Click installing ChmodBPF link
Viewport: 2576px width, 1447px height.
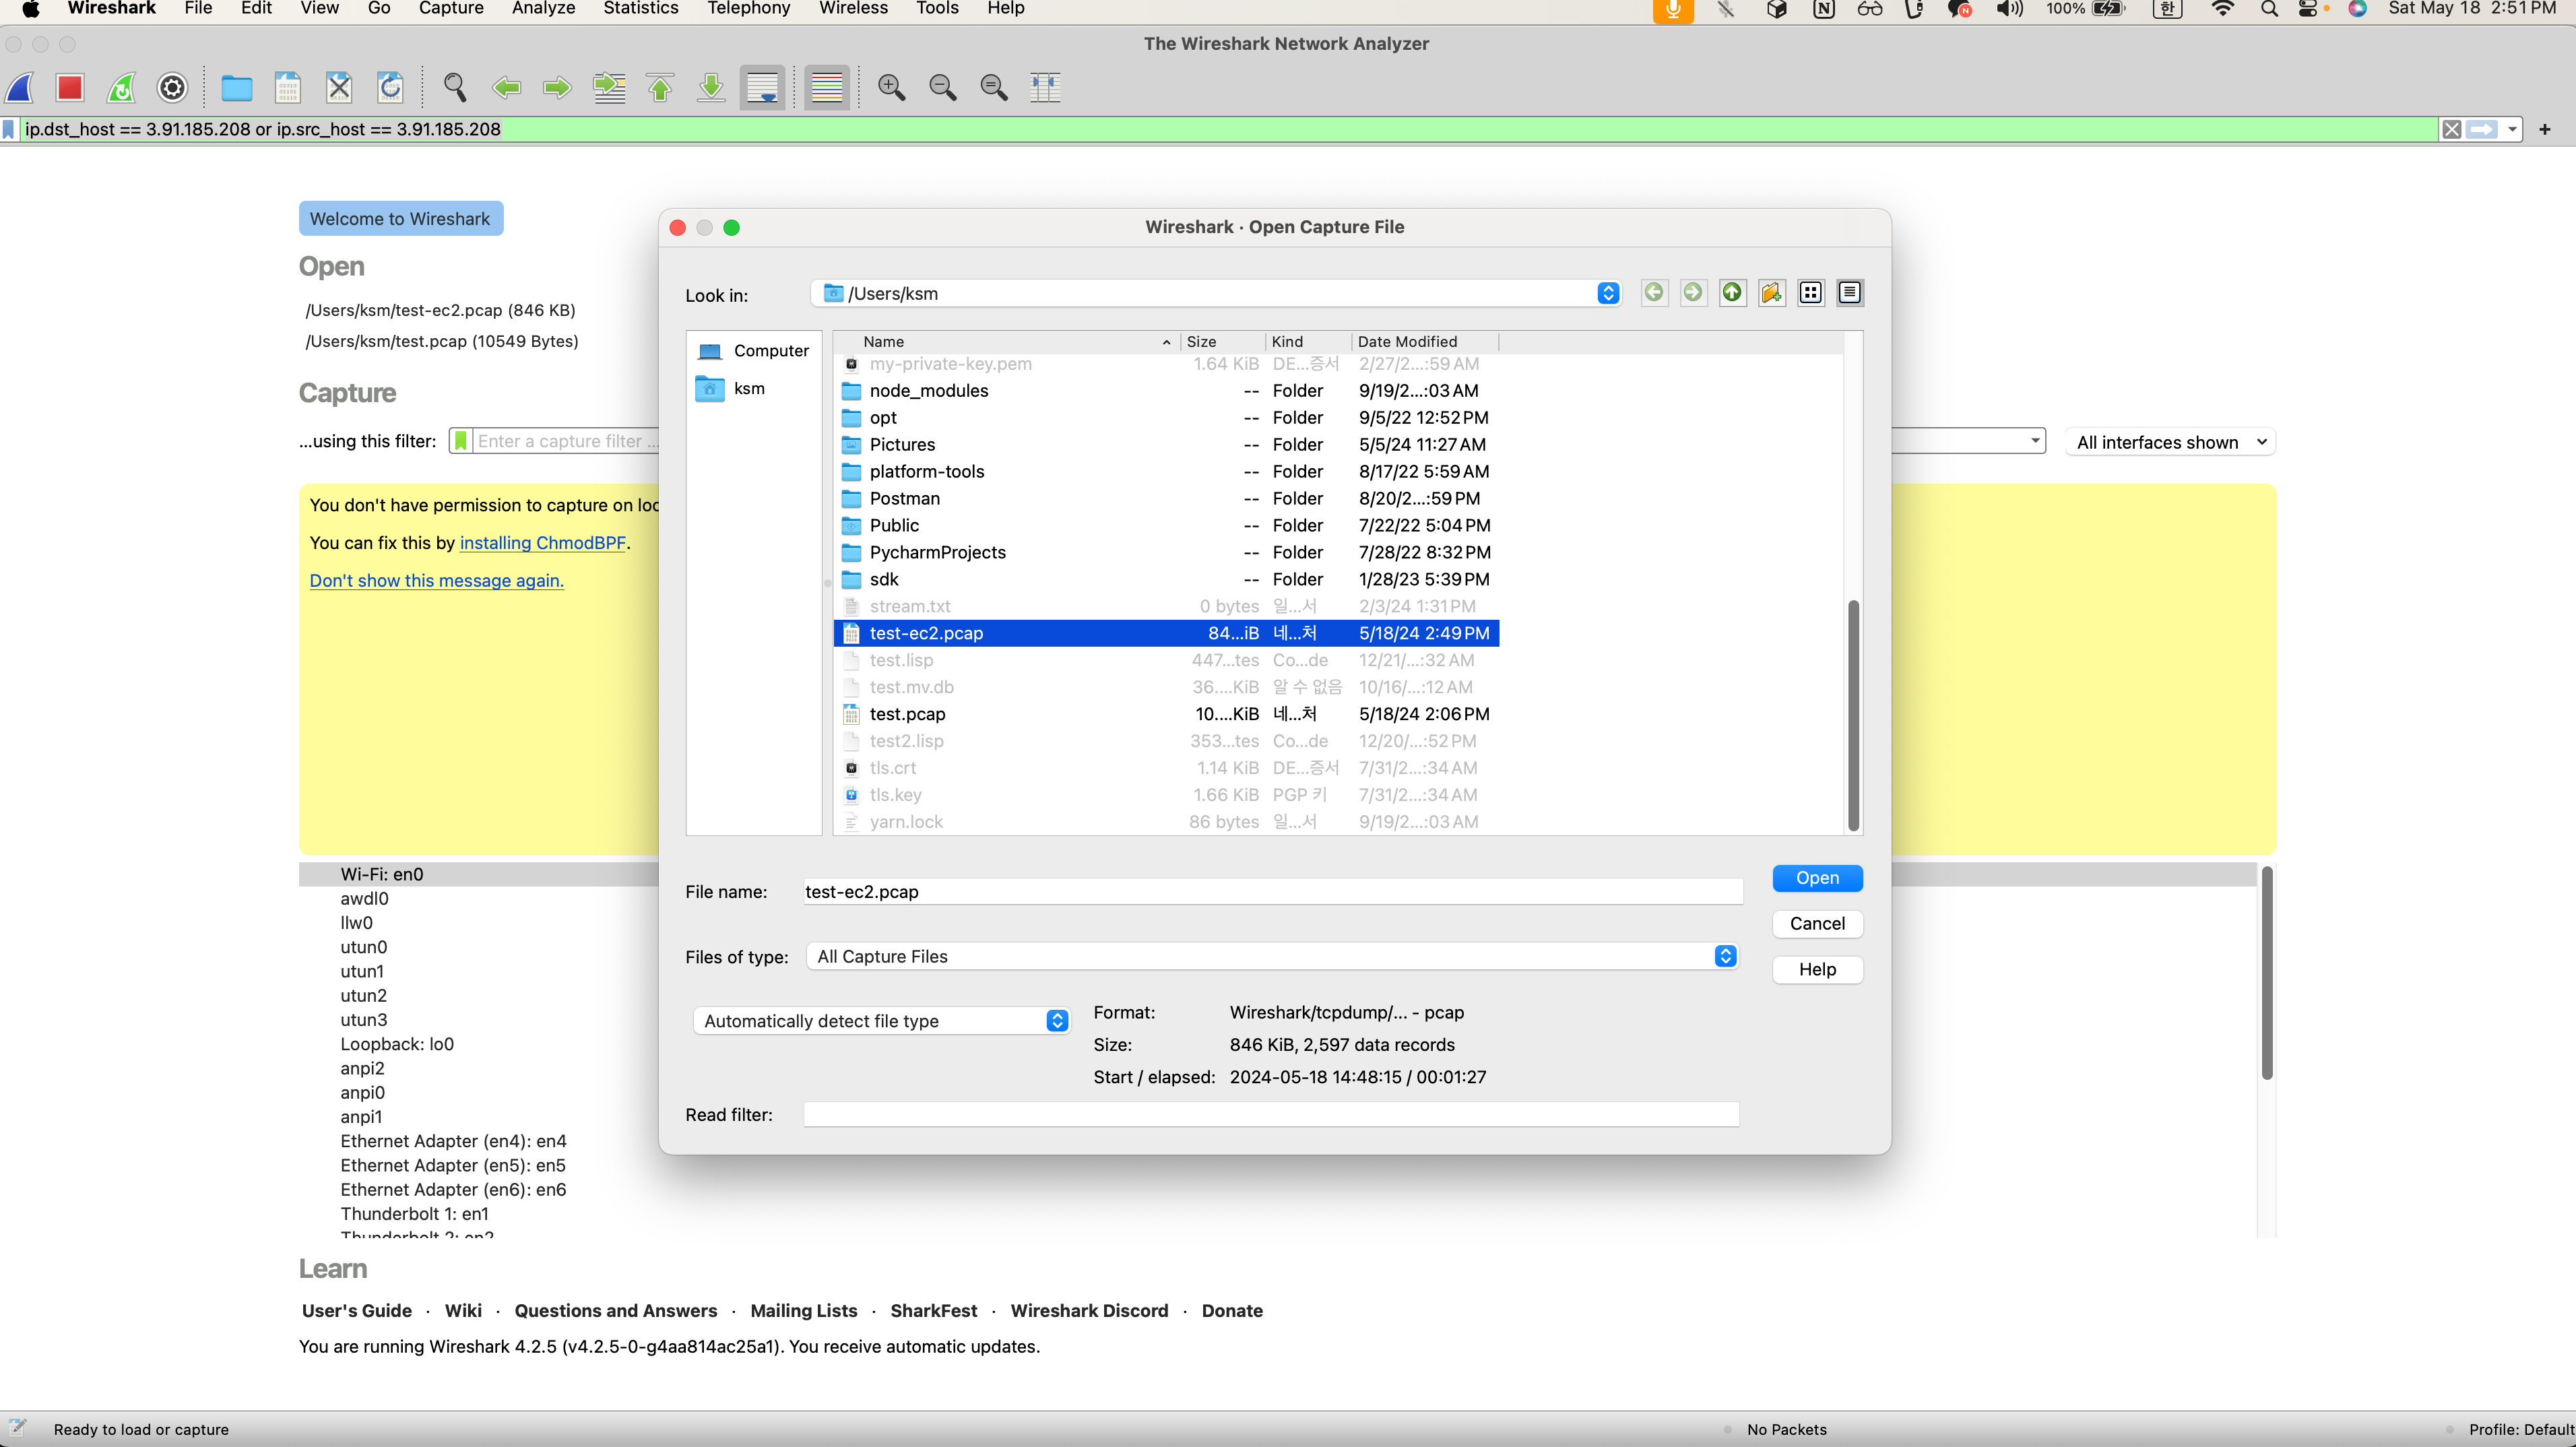(542, 543)
